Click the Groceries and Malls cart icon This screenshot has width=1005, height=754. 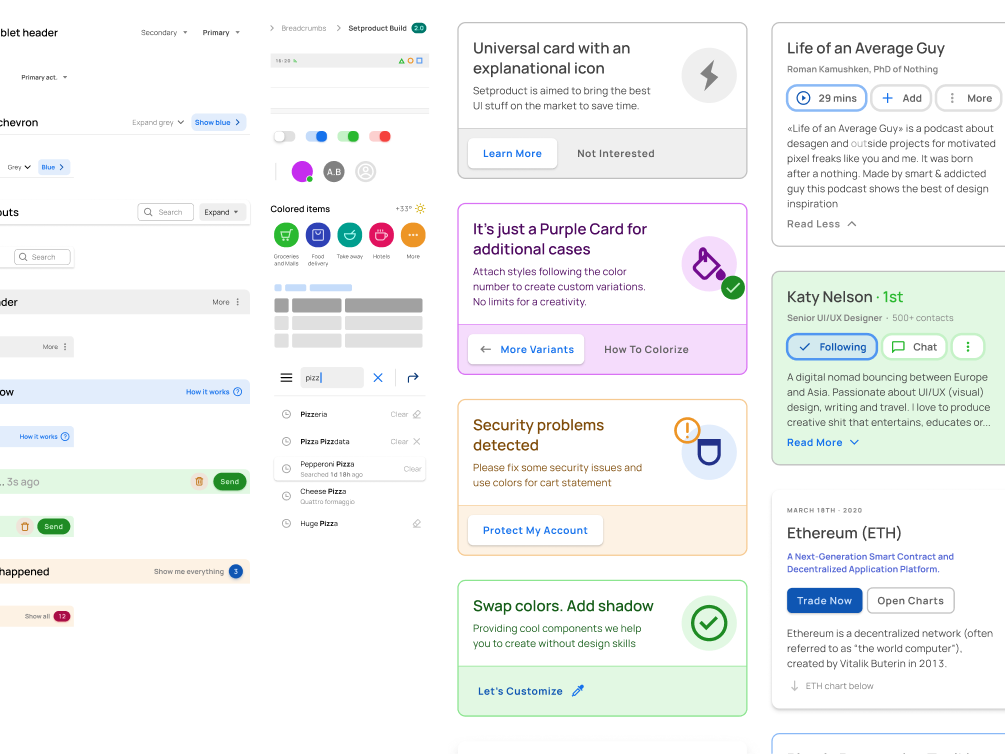(286, 235)
